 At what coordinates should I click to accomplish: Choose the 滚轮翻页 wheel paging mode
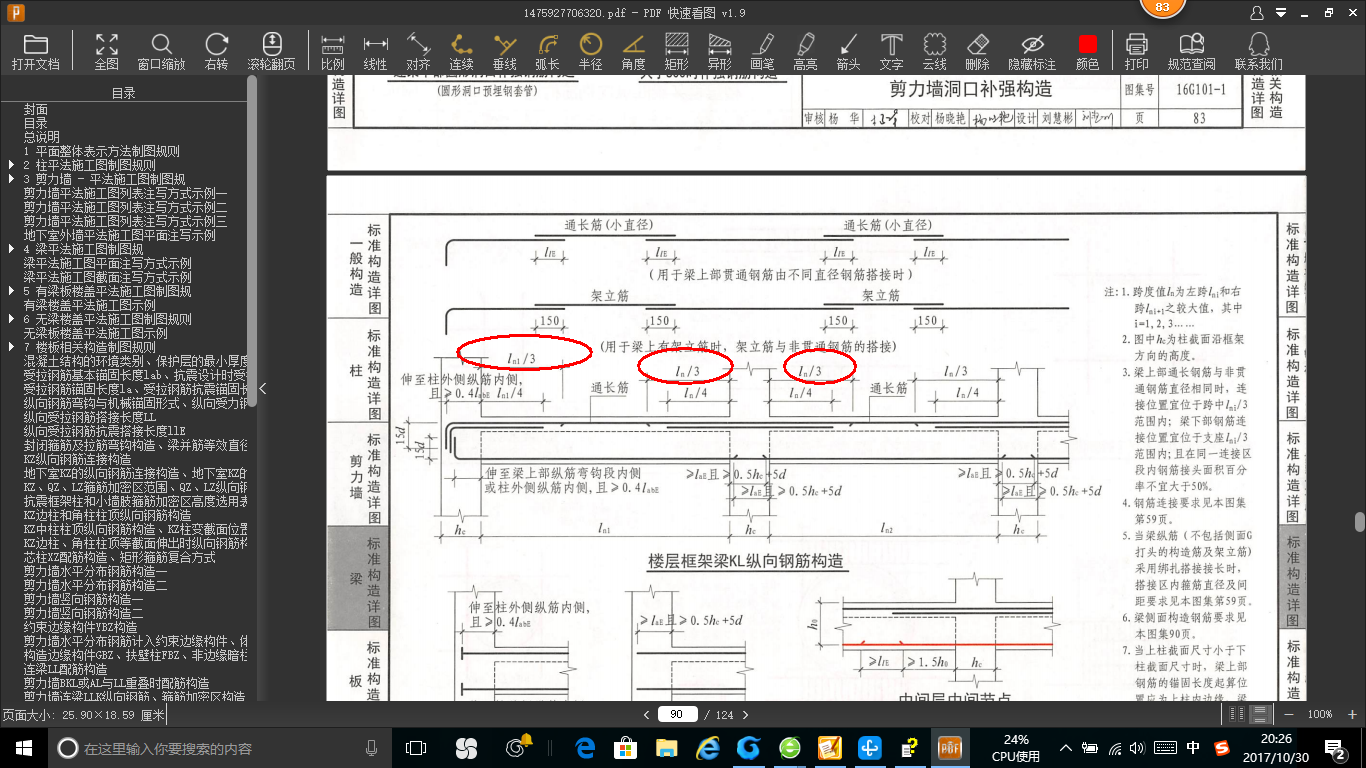(x=271, y=51)
